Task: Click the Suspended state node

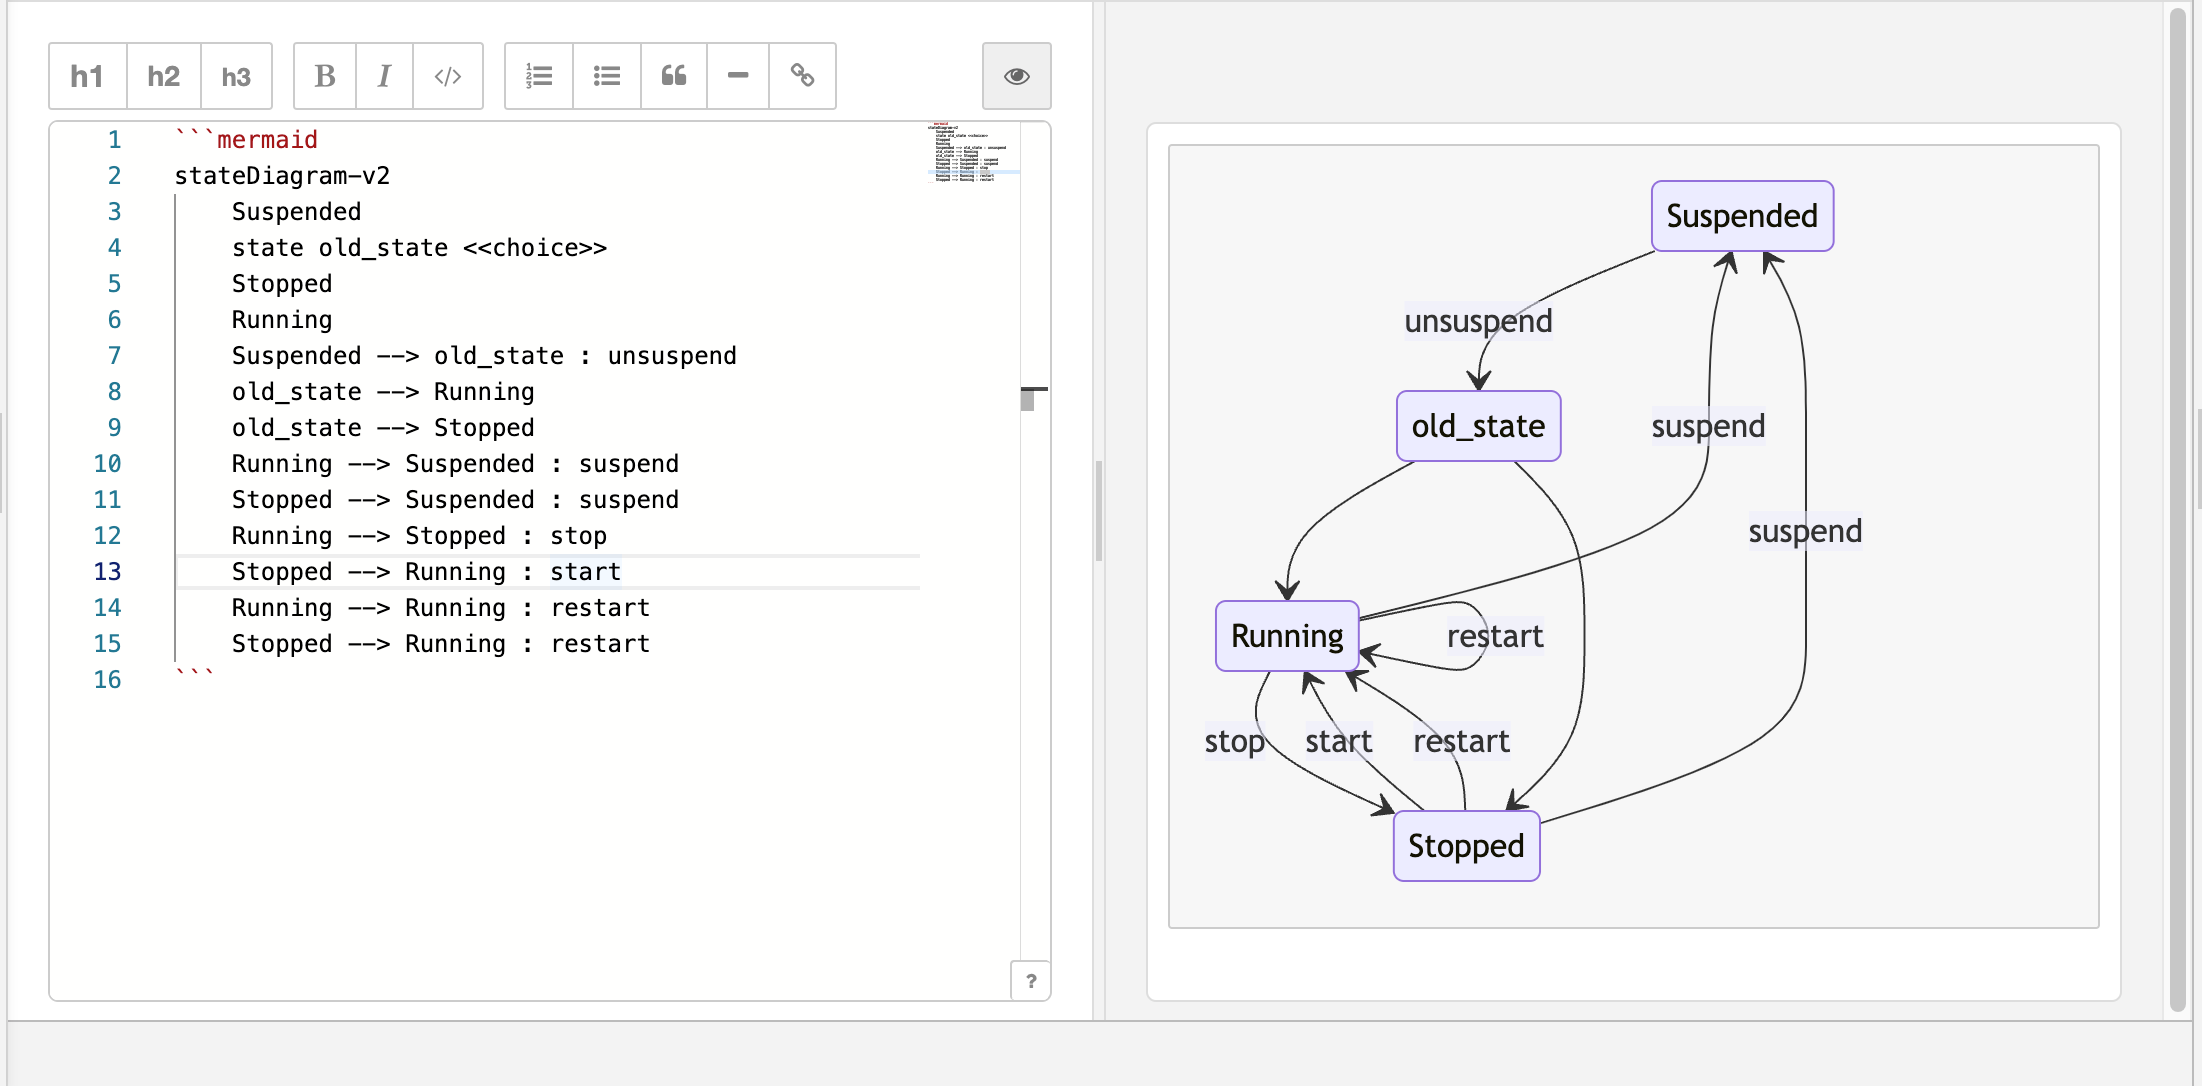Action: tap(1742, 216)
